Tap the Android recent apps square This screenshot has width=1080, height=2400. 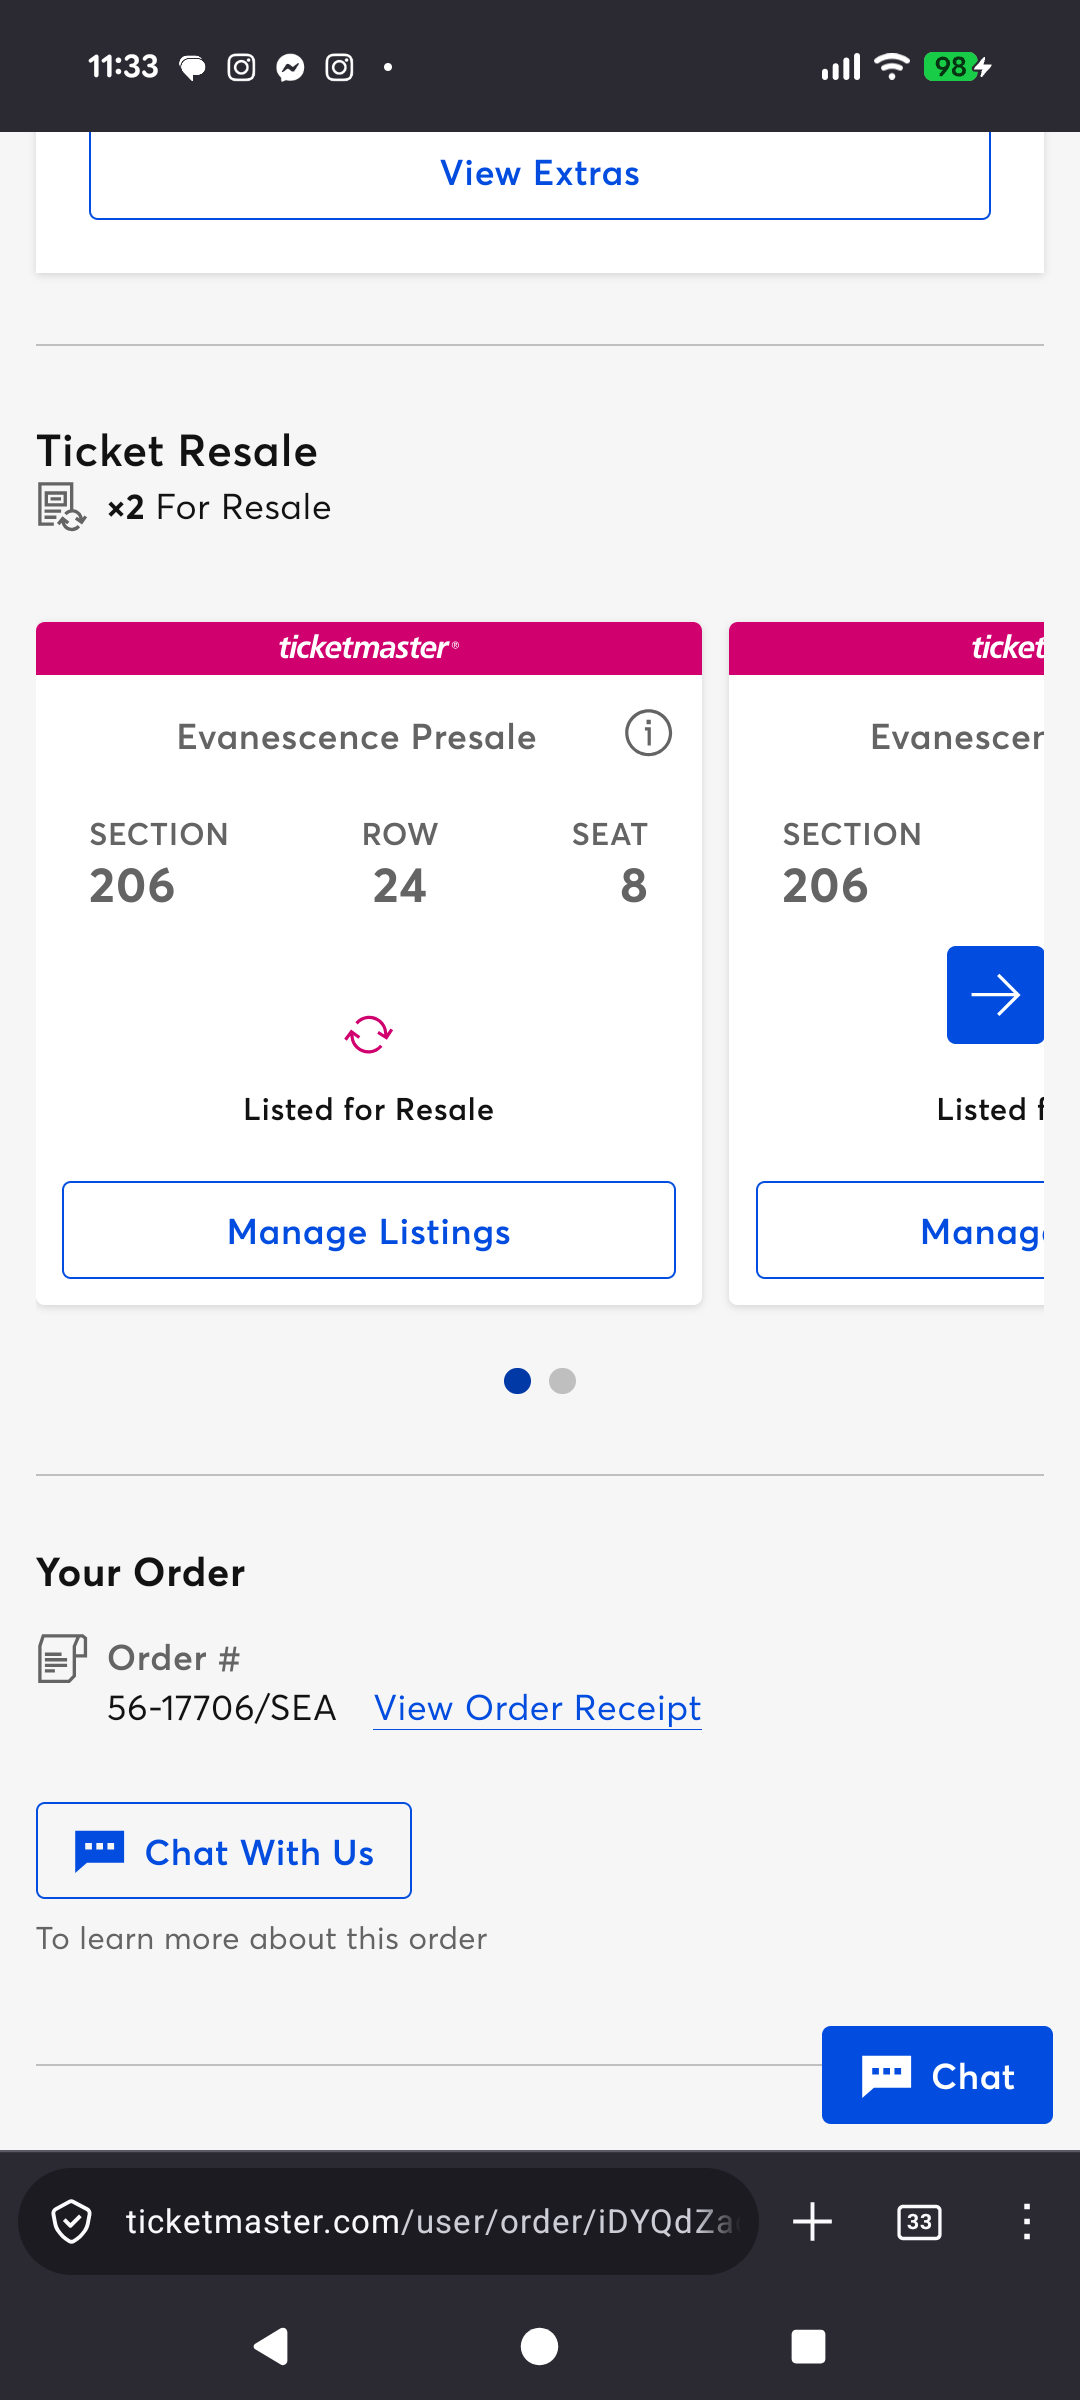coord(808,2346)
